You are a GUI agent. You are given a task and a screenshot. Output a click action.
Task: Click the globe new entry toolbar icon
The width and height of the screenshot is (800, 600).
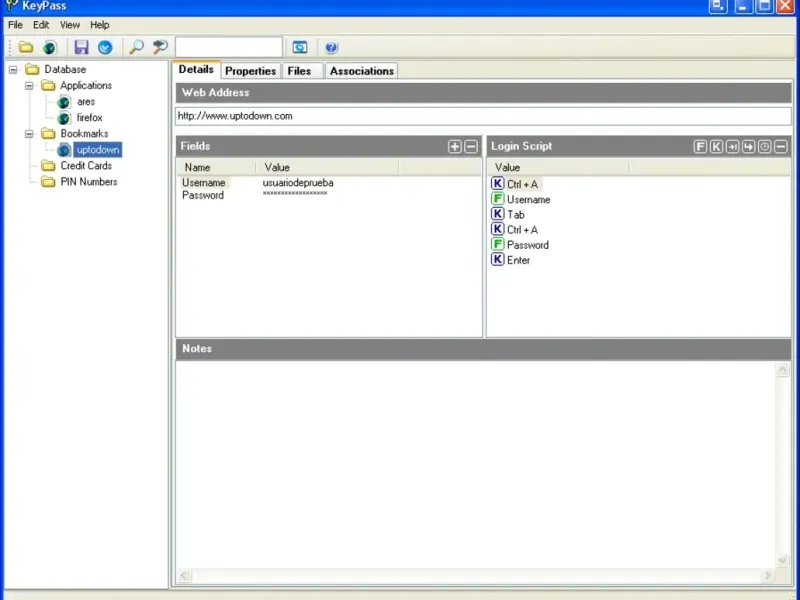pos(49,47)
